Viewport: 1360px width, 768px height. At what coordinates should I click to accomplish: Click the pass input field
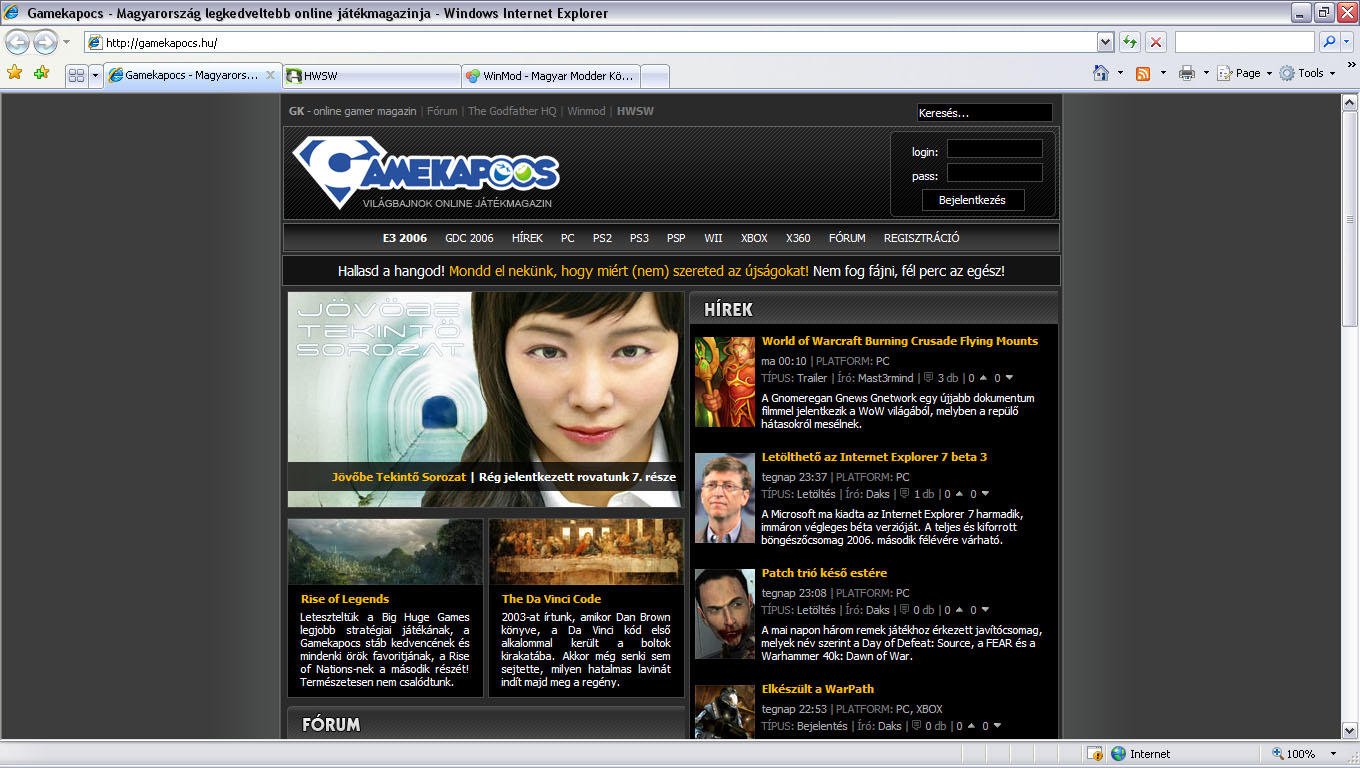coord(995,173)
